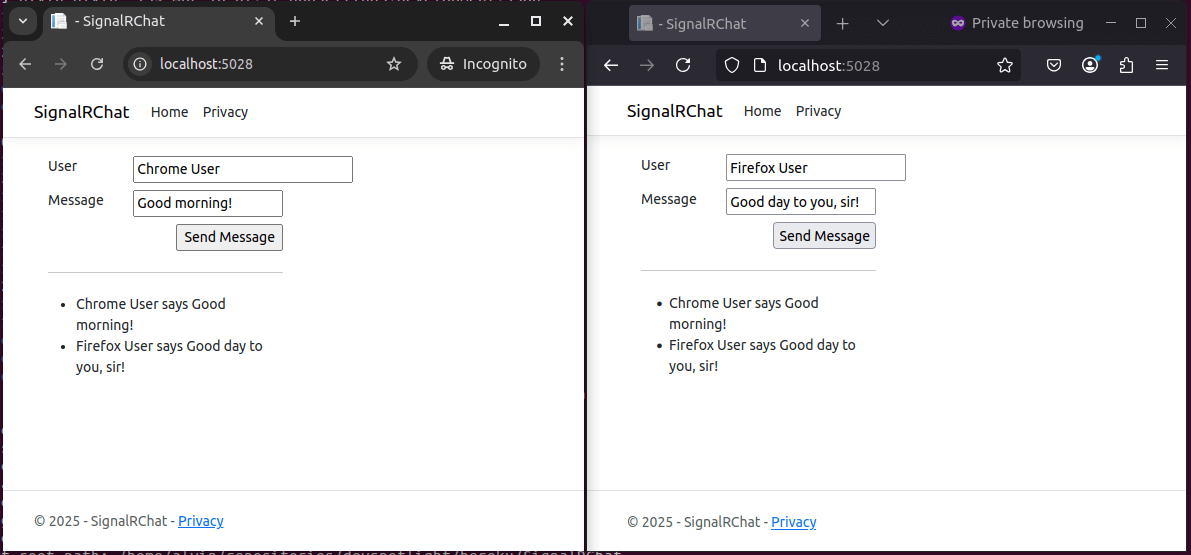Click Firefox's back arrow button
This screenshot has width=1191, height=555.
pyautogui.click(x=611, y=66)
